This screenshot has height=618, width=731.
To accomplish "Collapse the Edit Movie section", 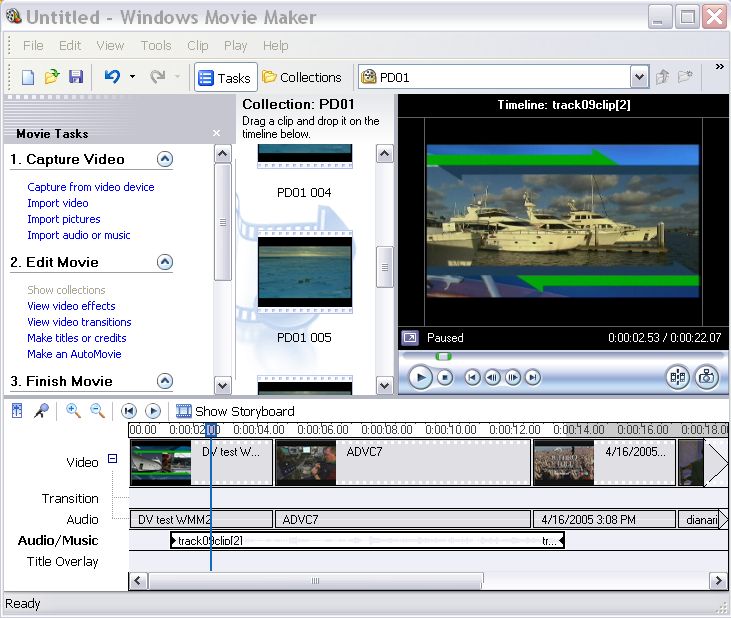I will click(165, 262).
